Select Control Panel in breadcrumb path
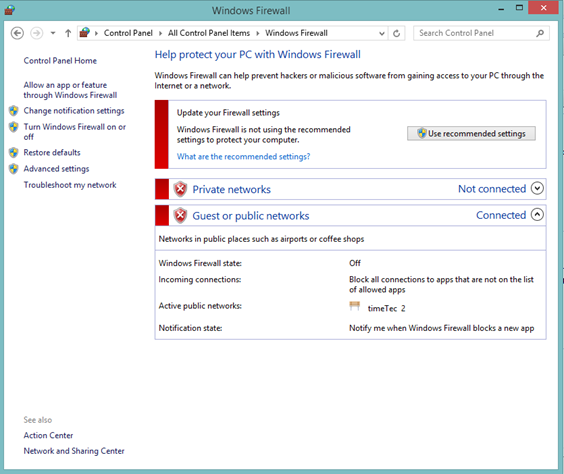 click(128, 33)
